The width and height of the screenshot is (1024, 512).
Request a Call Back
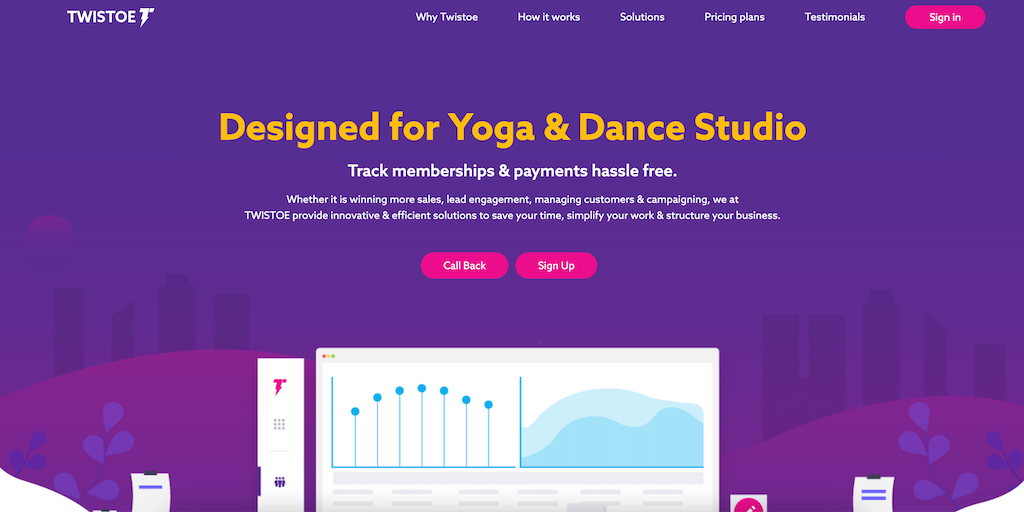tap(464, 265)
